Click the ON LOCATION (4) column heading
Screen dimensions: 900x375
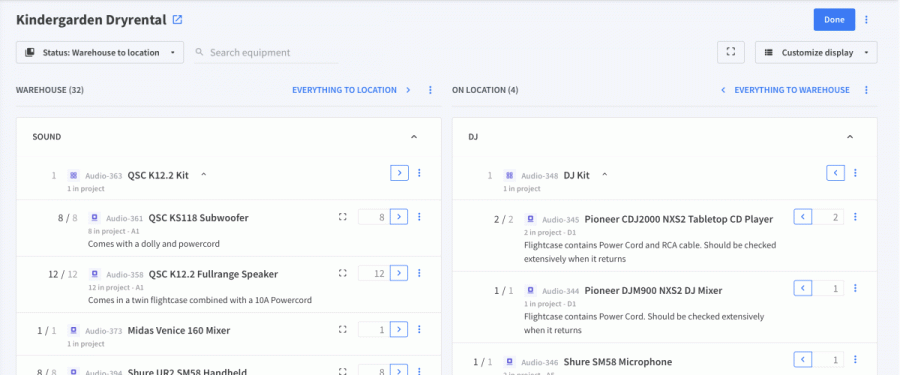click(485, 90)
